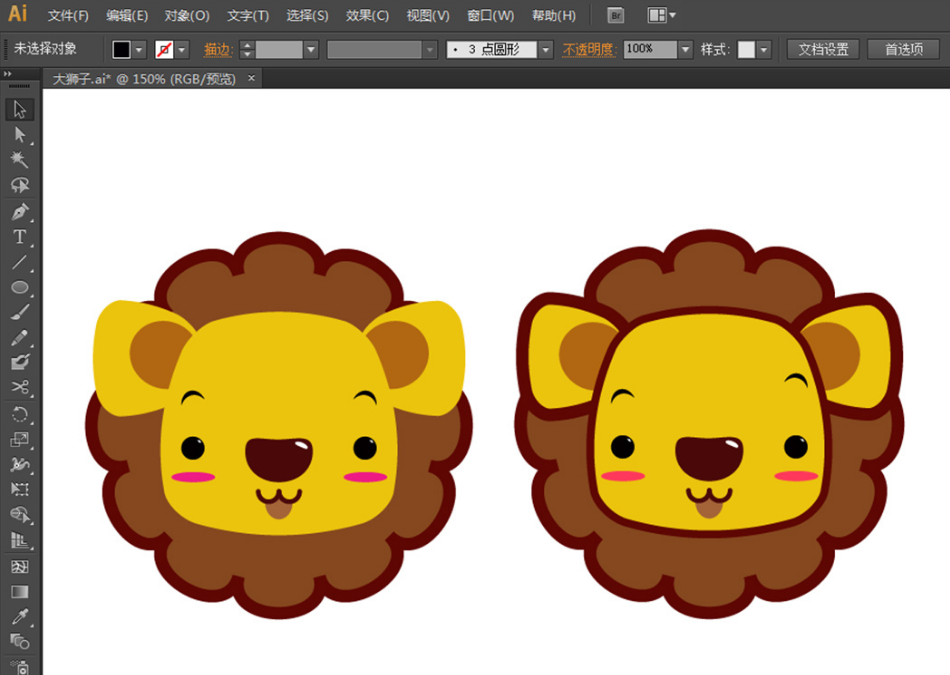950x675 pixels.
Task: Select the Direct Selection tool
Action: tap(19, 135)
